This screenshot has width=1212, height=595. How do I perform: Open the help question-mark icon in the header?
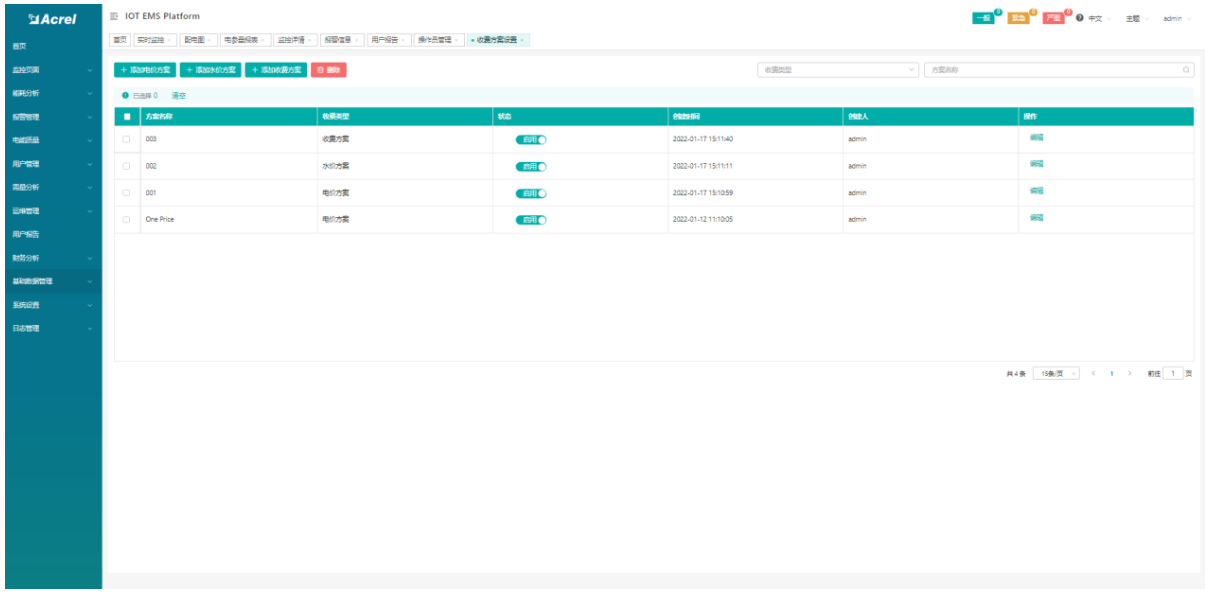[x=1080, y=19]
